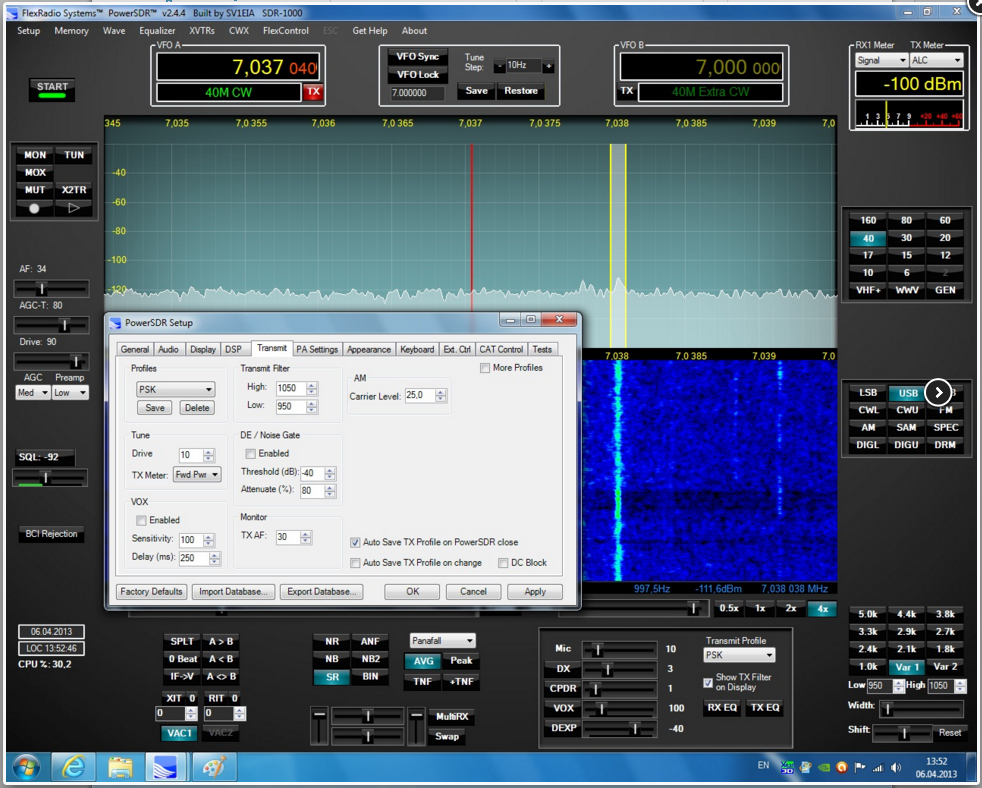
Task: Toggle Auto Save TX Profile on PowerSDR close
Action: [356, 542]
